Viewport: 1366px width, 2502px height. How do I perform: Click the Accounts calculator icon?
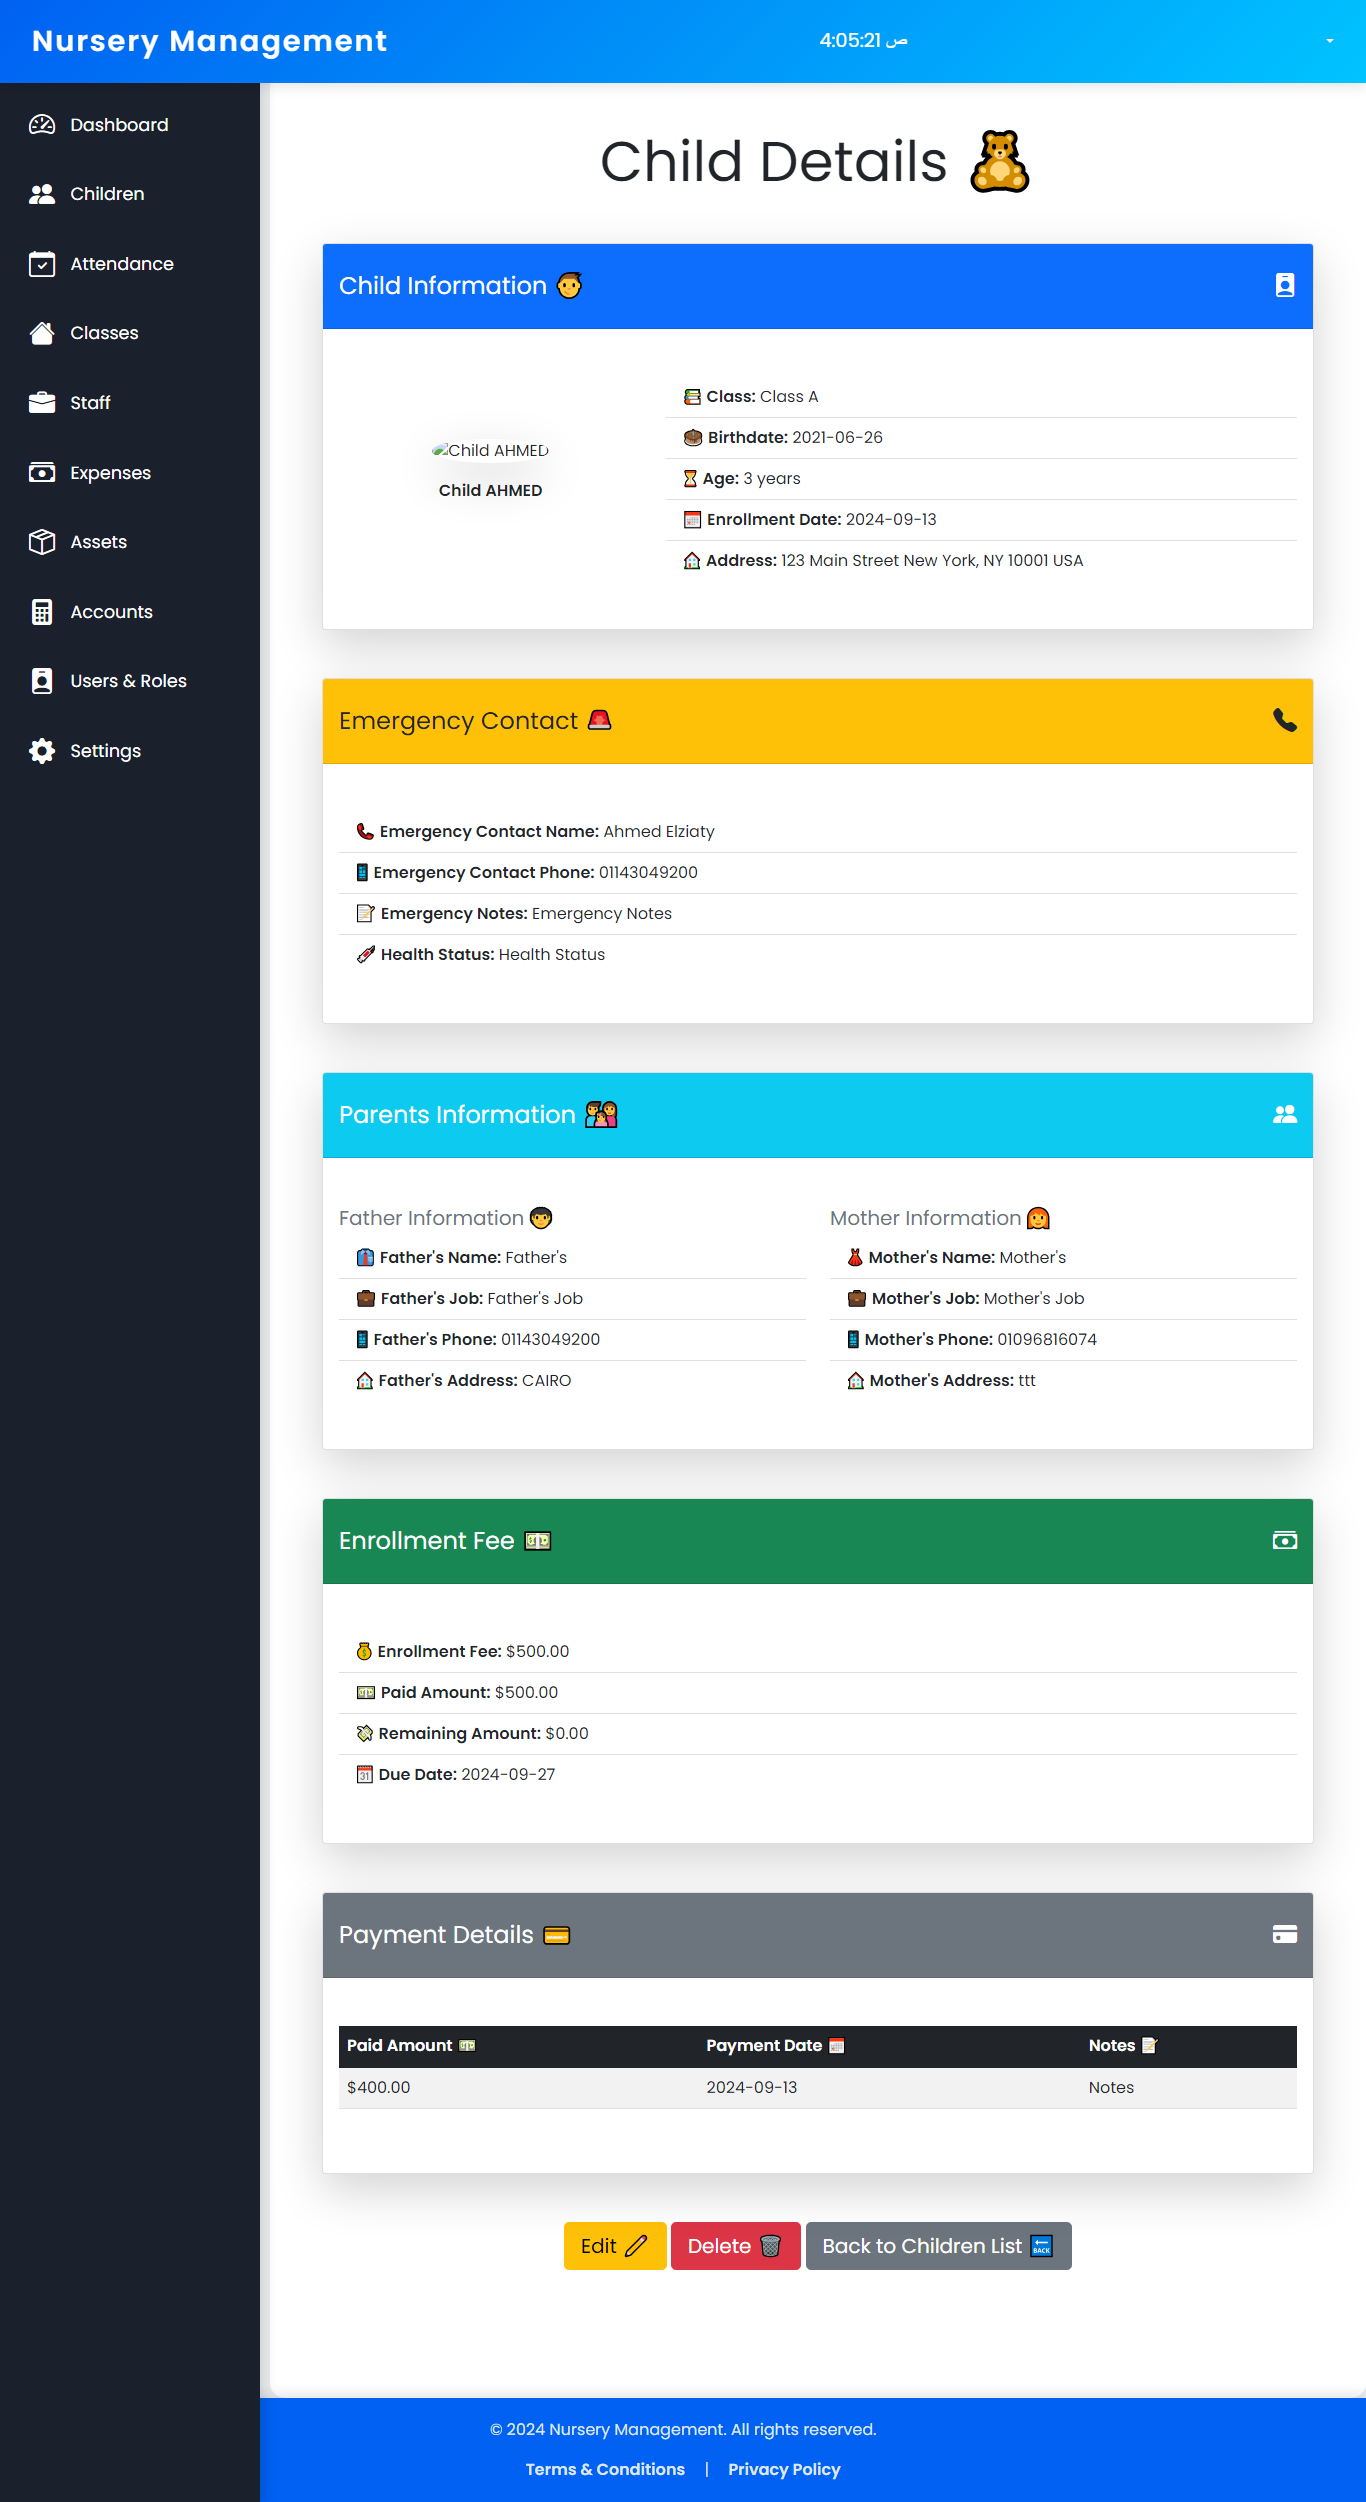tap(42, 612)
